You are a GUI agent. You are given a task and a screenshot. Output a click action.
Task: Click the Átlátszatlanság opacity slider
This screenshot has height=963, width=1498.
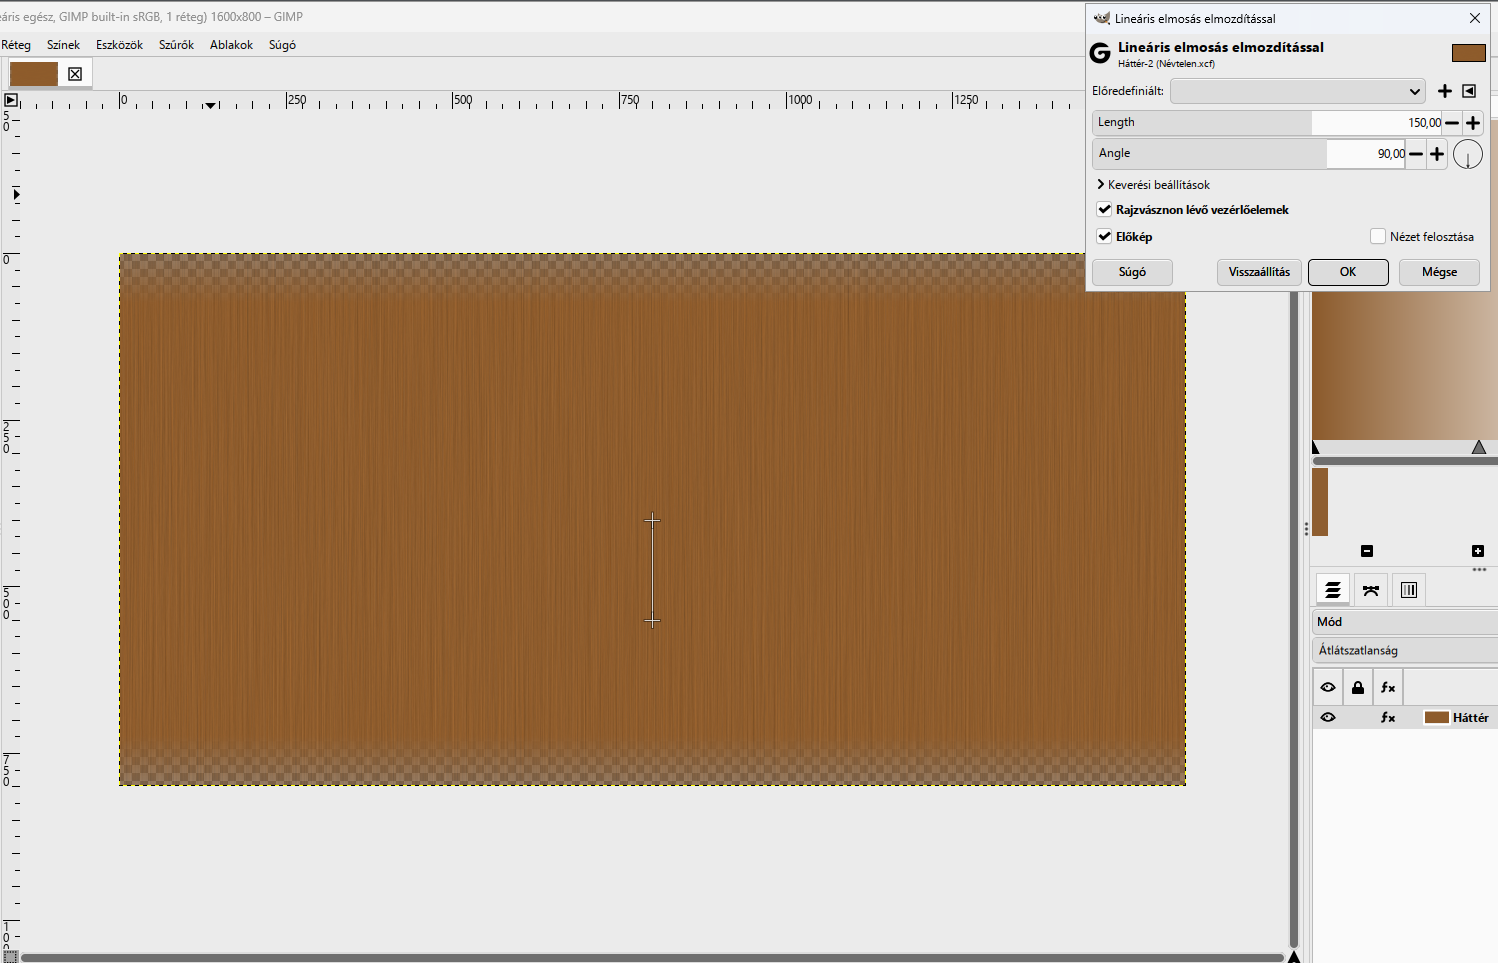(x=1405, y=650)
